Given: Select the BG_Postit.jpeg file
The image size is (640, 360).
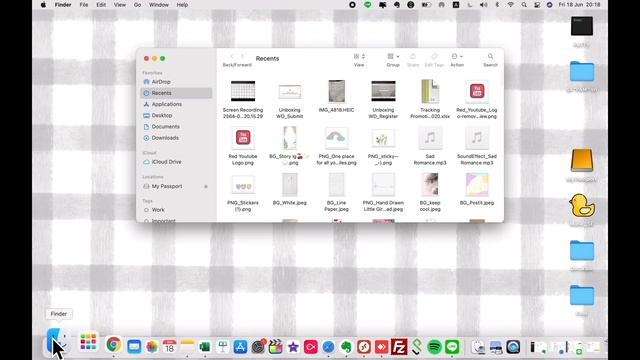Looking at the screenshot, I should tap(477, 189).
